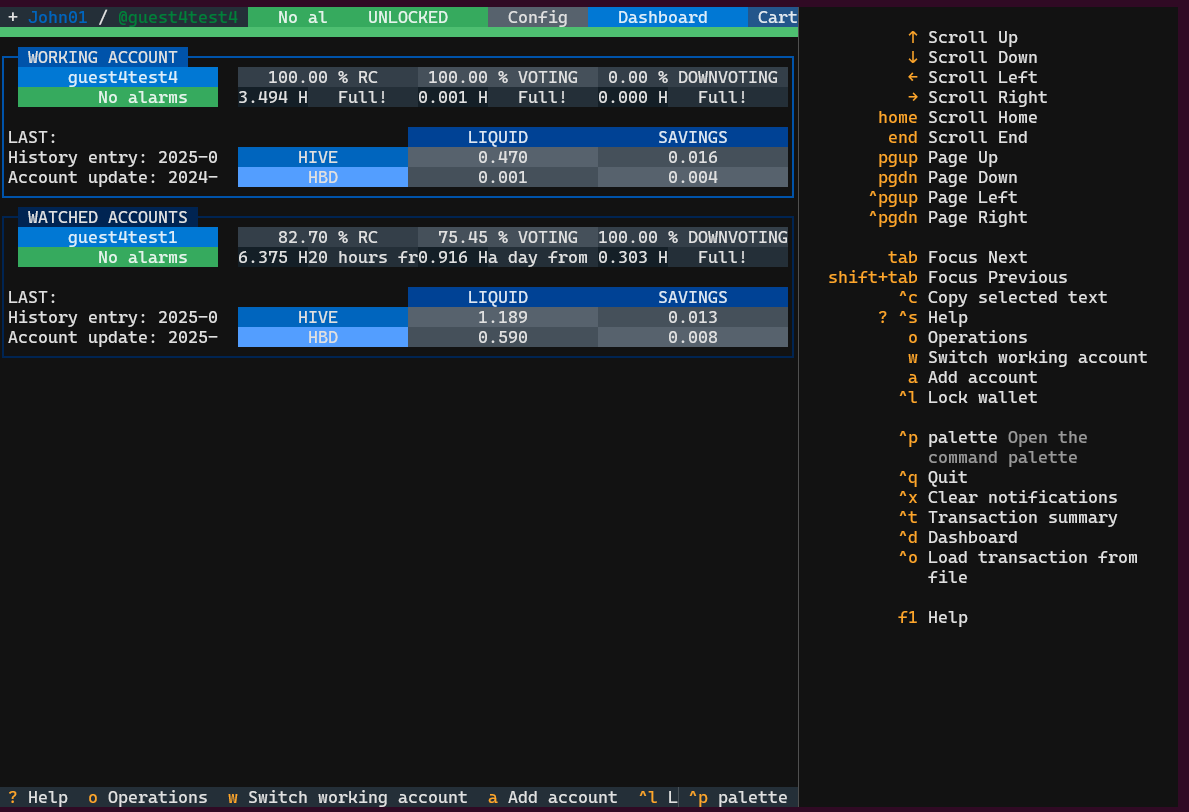Select 100.00 % DOWNVOTING cell for guest4test1
The width and height of the screenshot is (1189, 812).
[693, 237]
